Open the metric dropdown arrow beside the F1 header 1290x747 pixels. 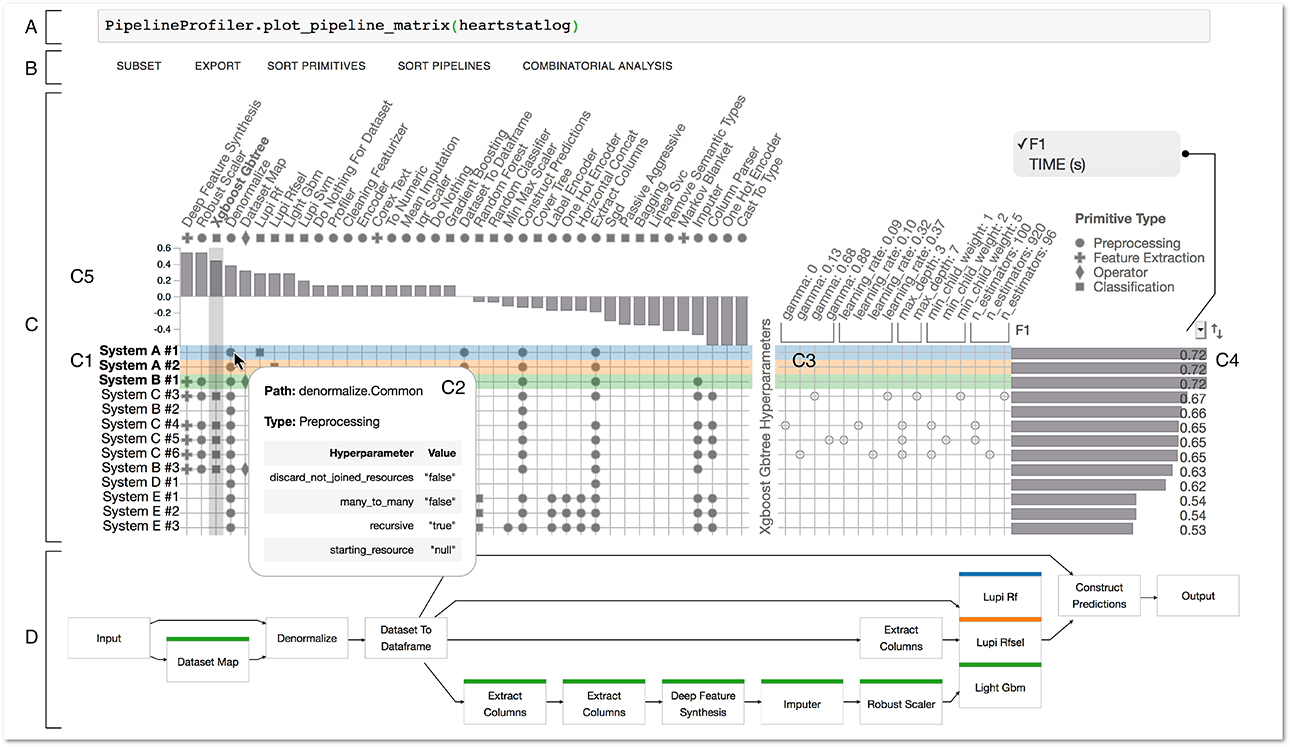pos(1198,328)
